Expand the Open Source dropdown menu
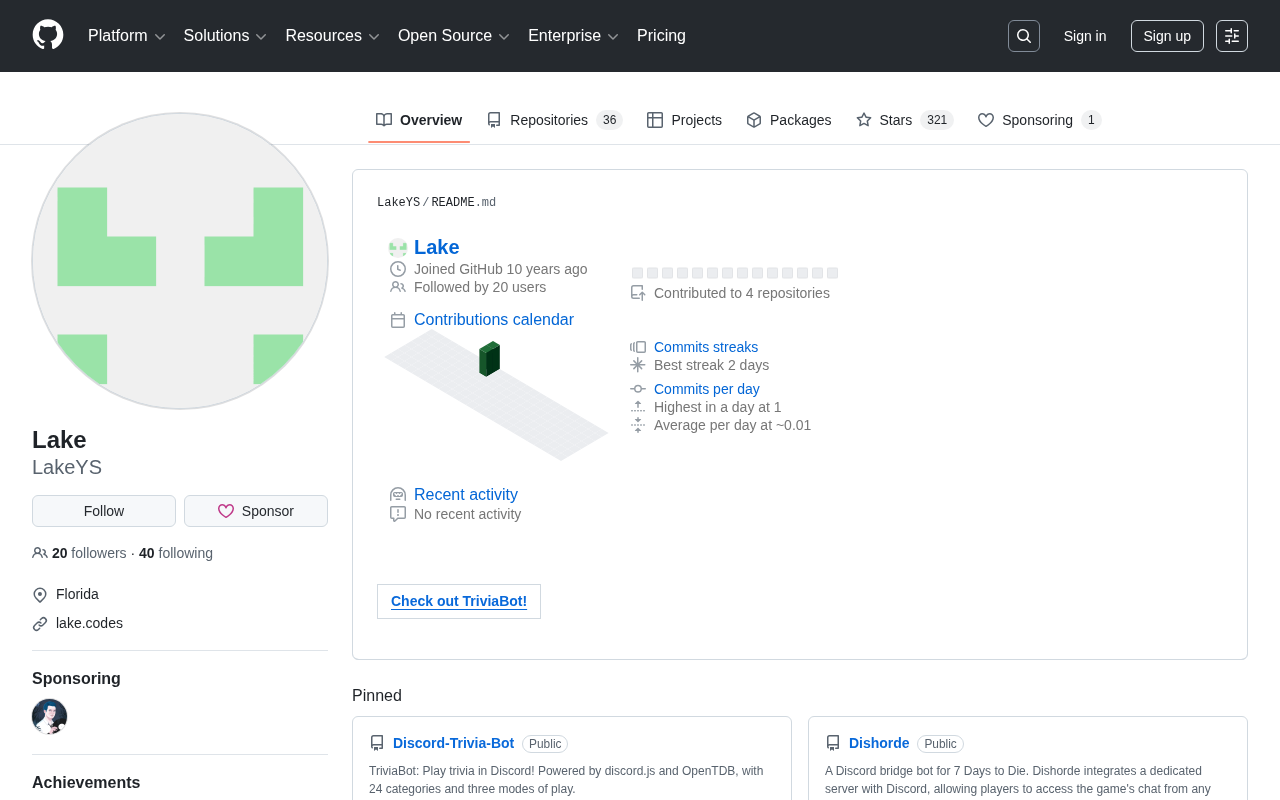1280x800 pixels. (454, 36)
